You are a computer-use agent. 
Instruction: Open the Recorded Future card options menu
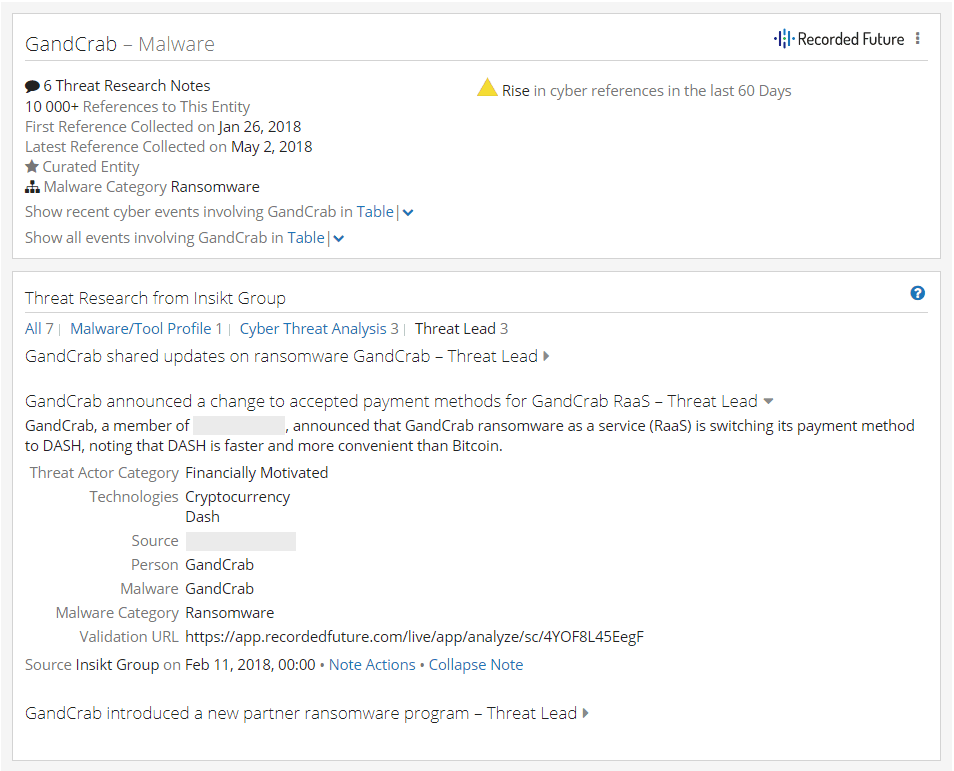coord(917,39)
